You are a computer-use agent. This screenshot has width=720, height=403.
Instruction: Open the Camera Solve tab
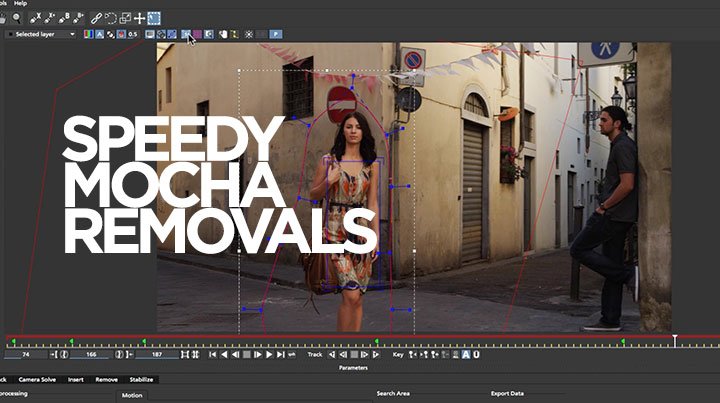point(37,380)
